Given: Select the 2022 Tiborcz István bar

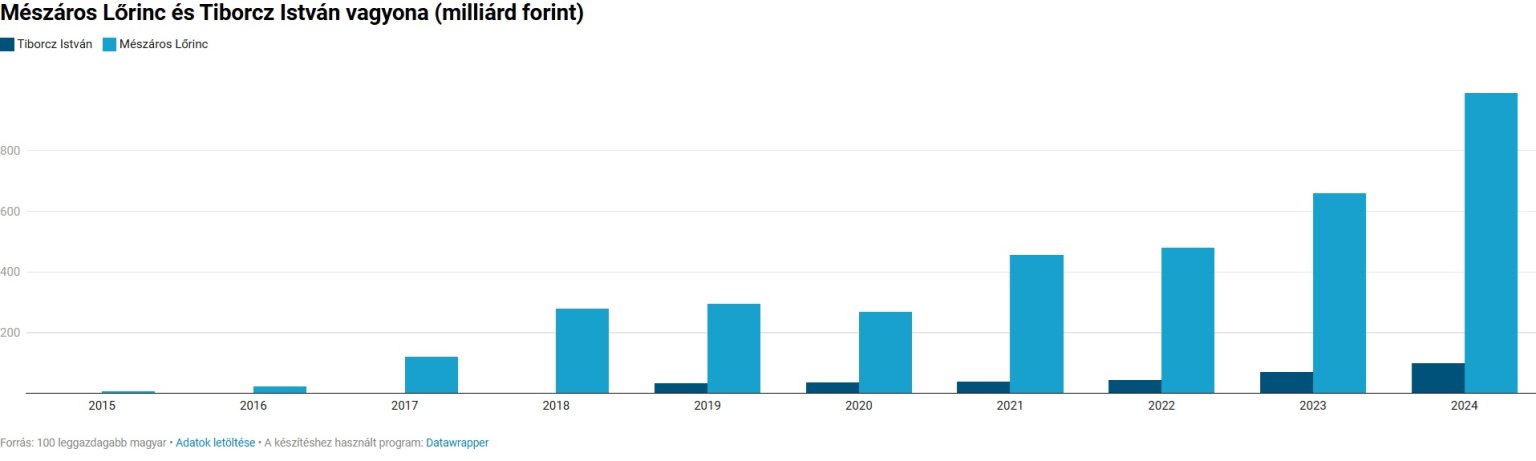Looking at the screenshot, I should pos(1135,386).
